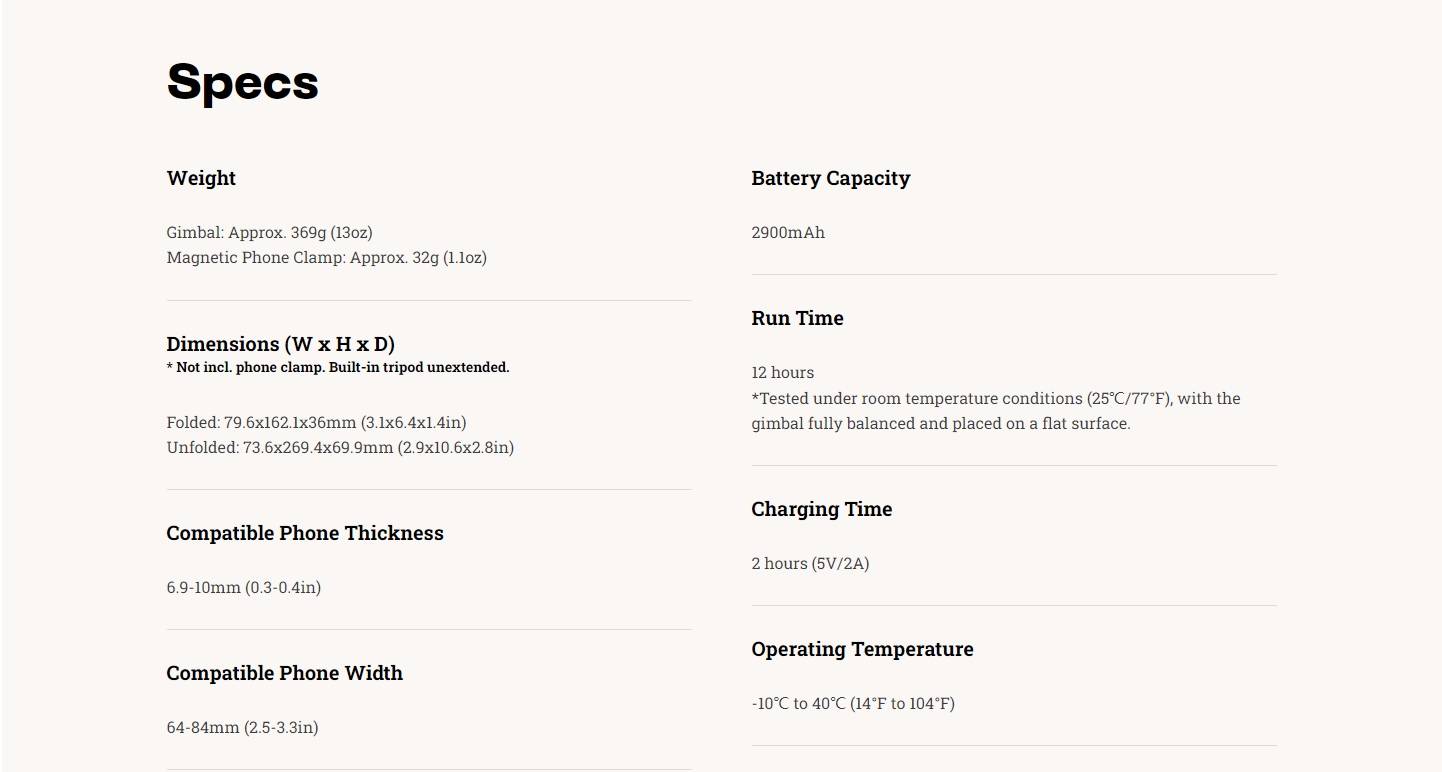Select the Compatible Phone Thickness heading

(305, 533)
